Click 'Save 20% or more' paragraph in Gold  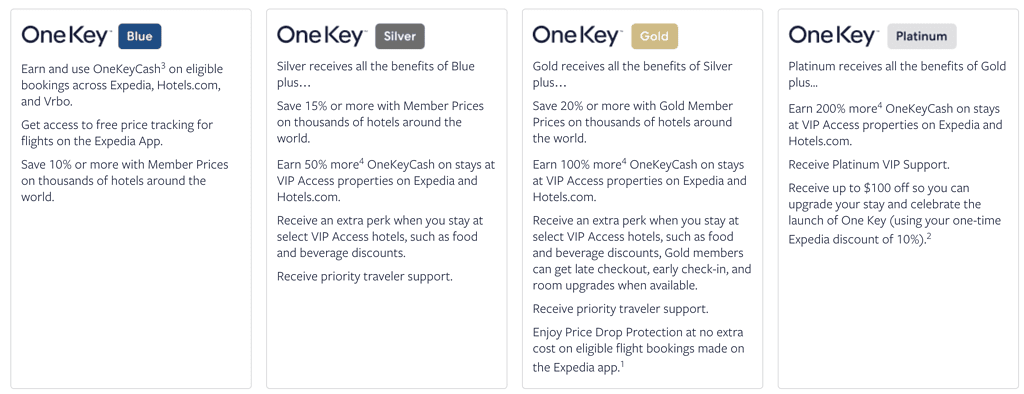633,122
